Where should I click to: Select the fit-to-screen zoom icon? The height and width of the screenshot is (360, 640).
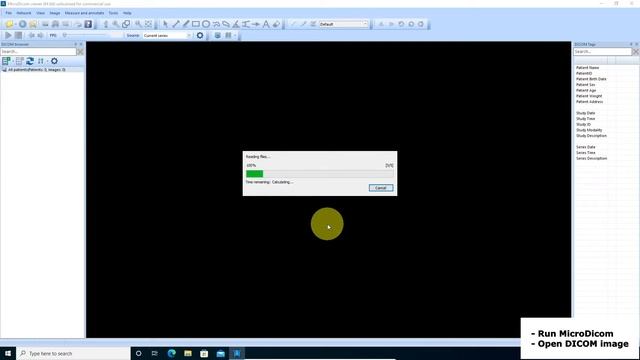149,24
